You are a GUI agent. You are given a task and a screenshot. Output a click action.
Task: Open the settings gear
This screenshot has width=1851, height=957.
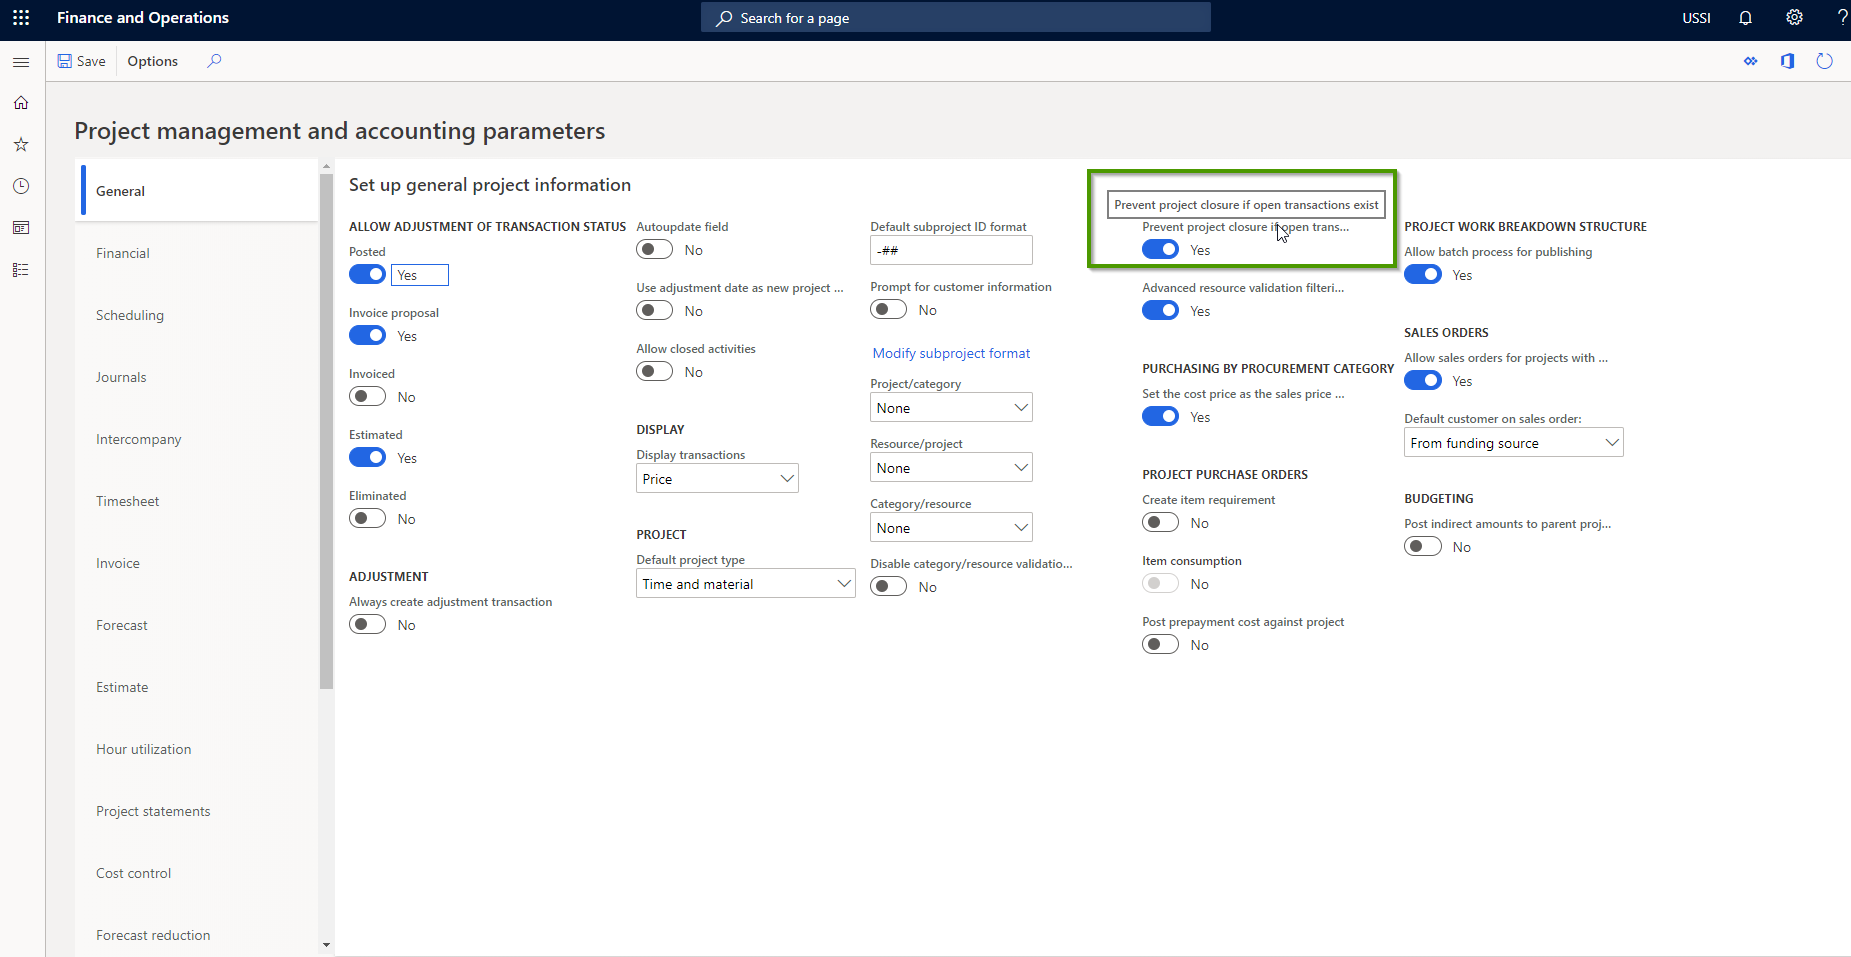pos(1793,18)
